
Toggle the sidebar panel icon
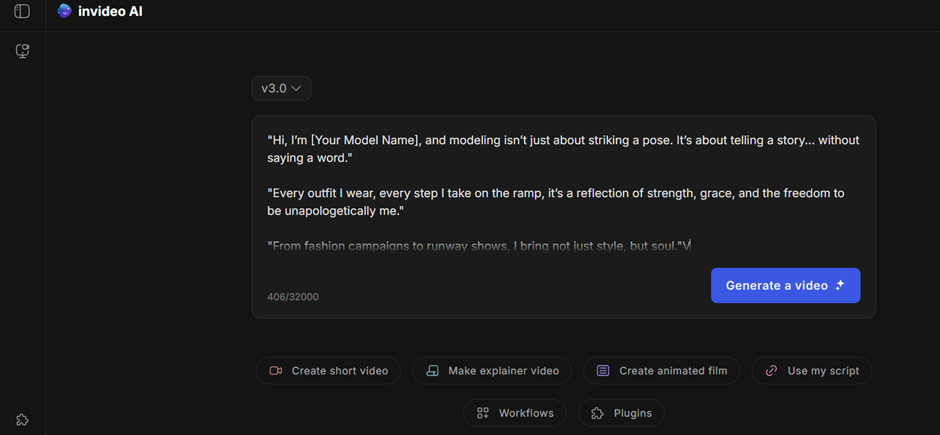click(x=22, y=12)
